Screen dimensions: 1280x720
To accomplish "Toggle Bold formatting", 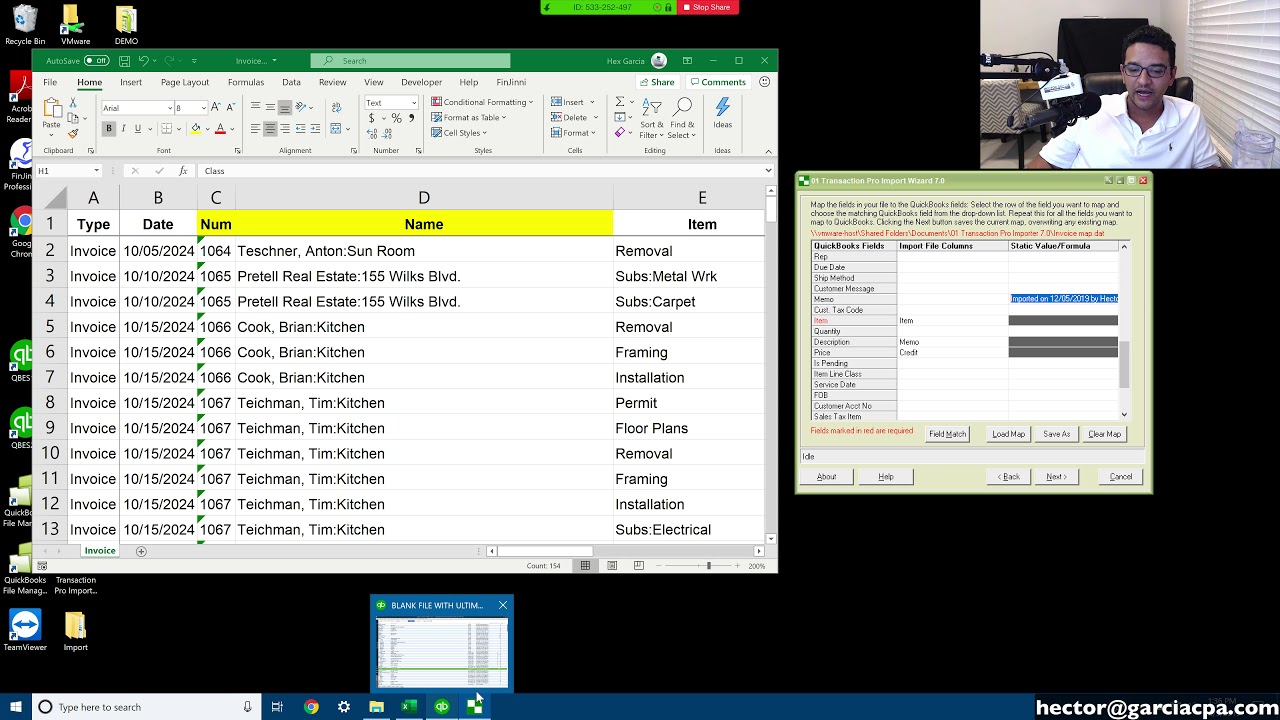I will pos(108,129).
